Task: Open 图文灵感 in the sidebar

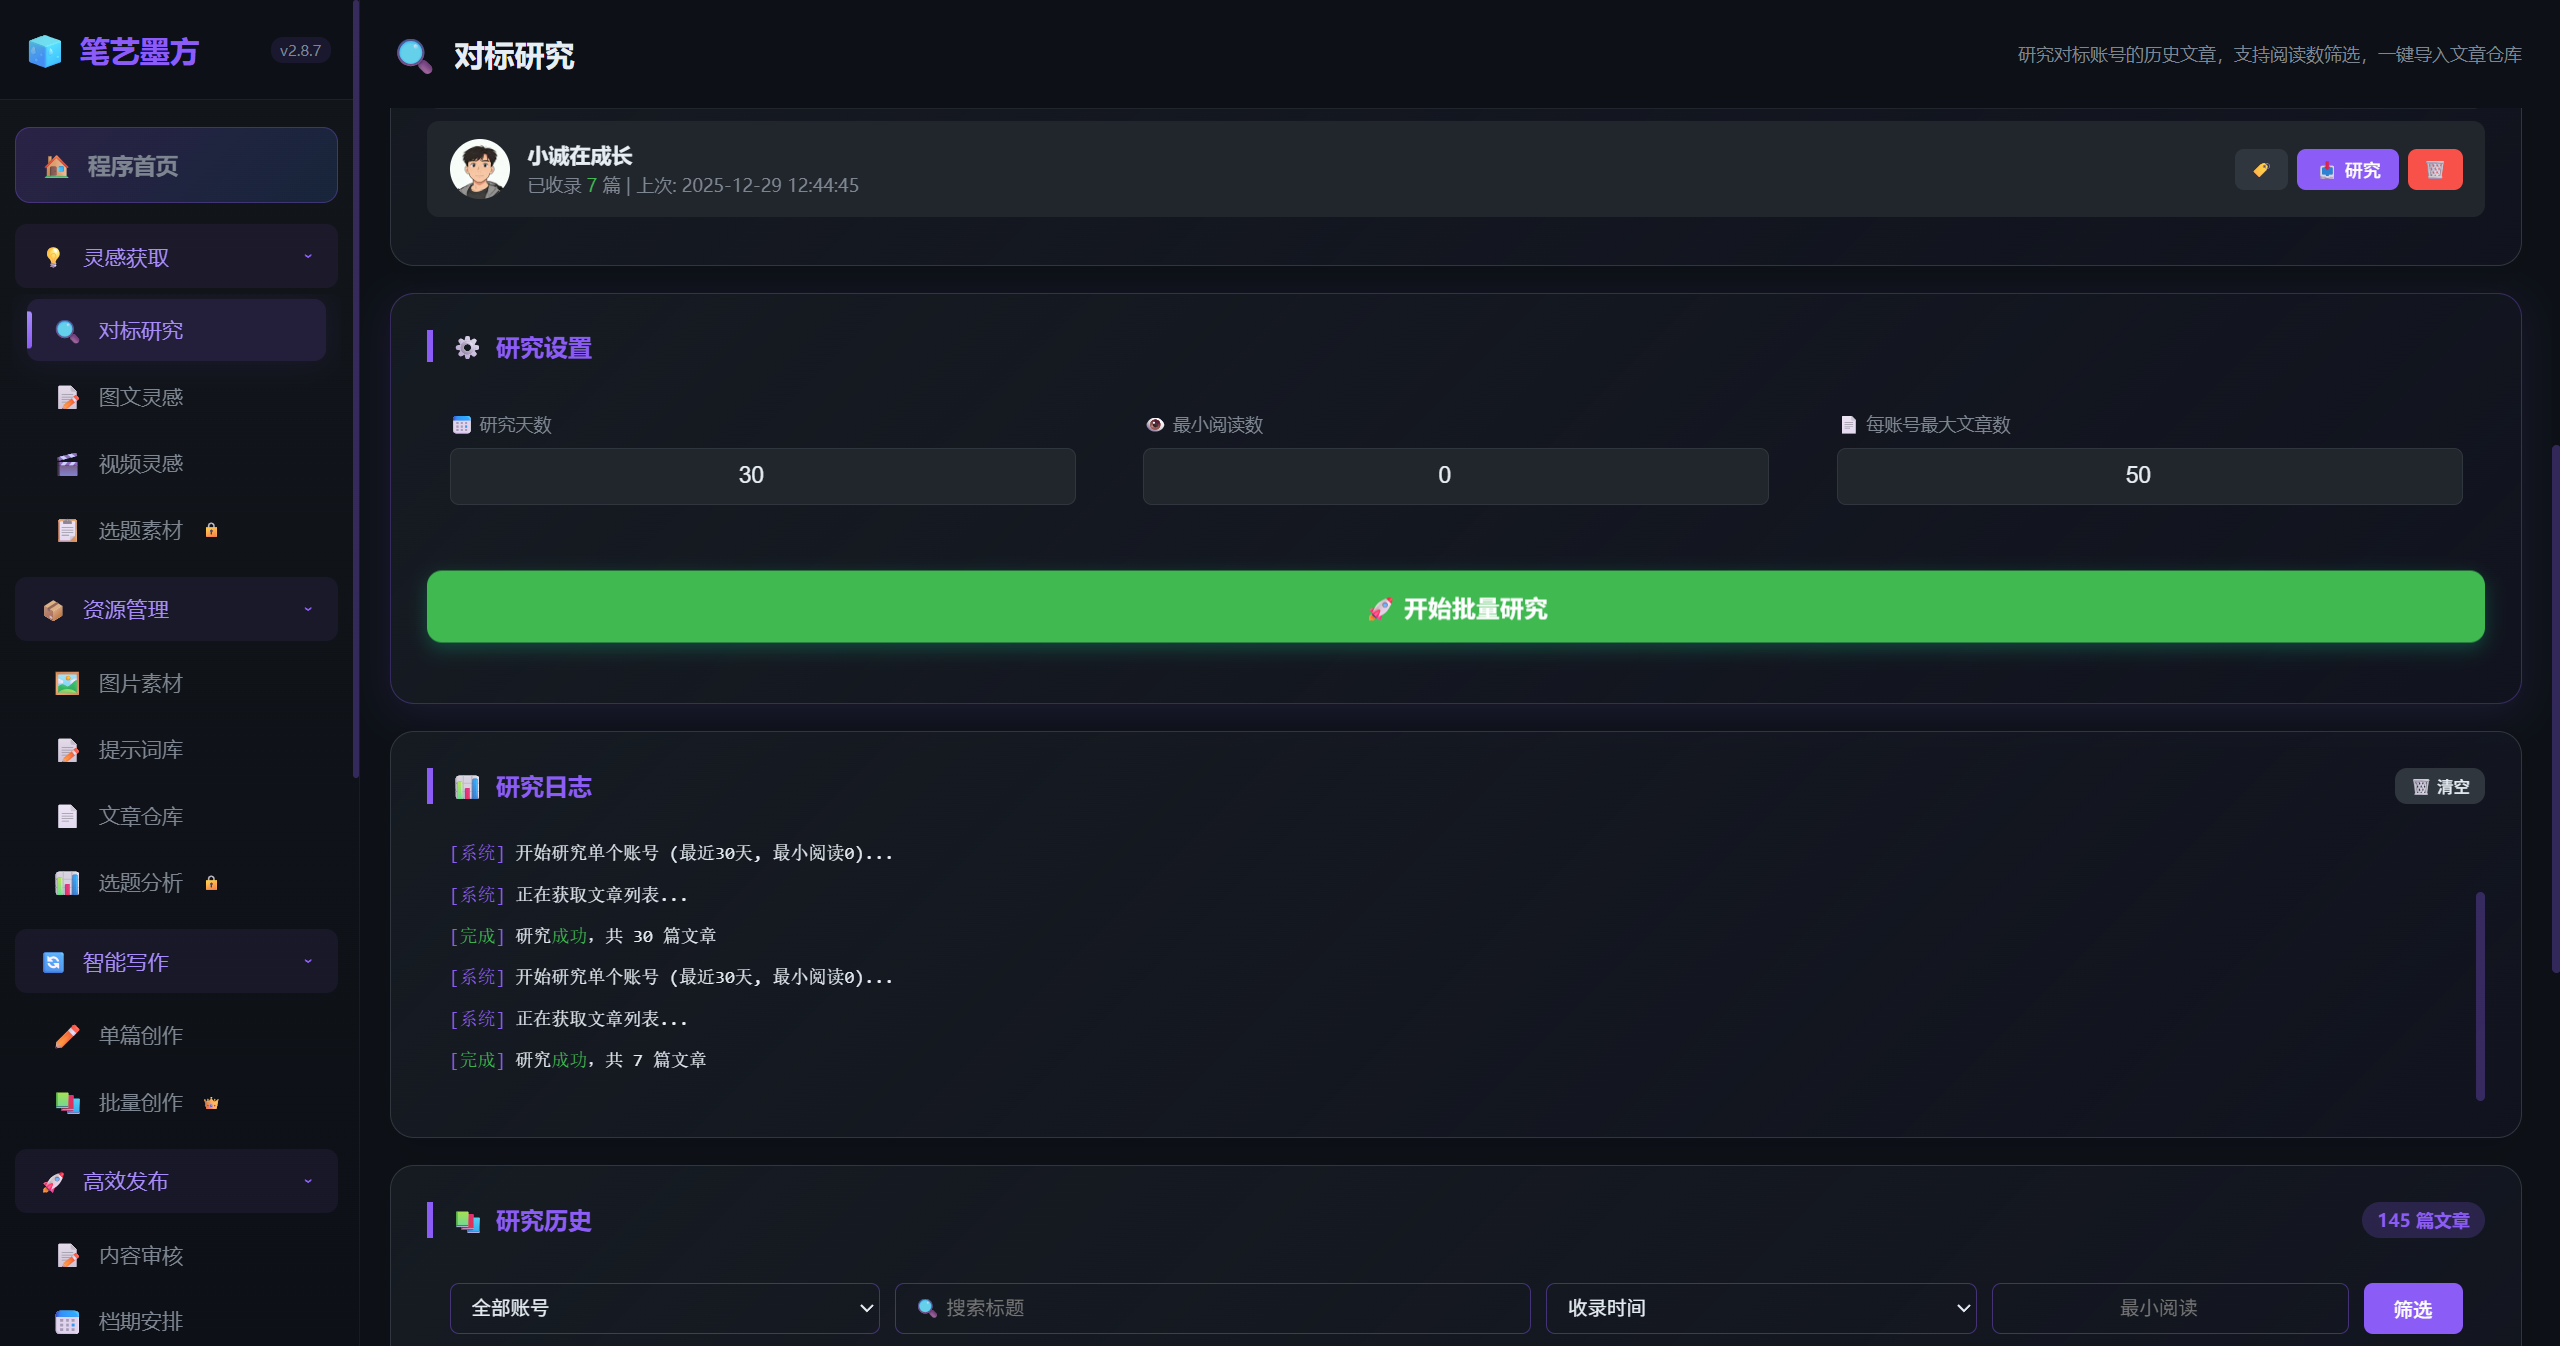Action: [140, 397]
